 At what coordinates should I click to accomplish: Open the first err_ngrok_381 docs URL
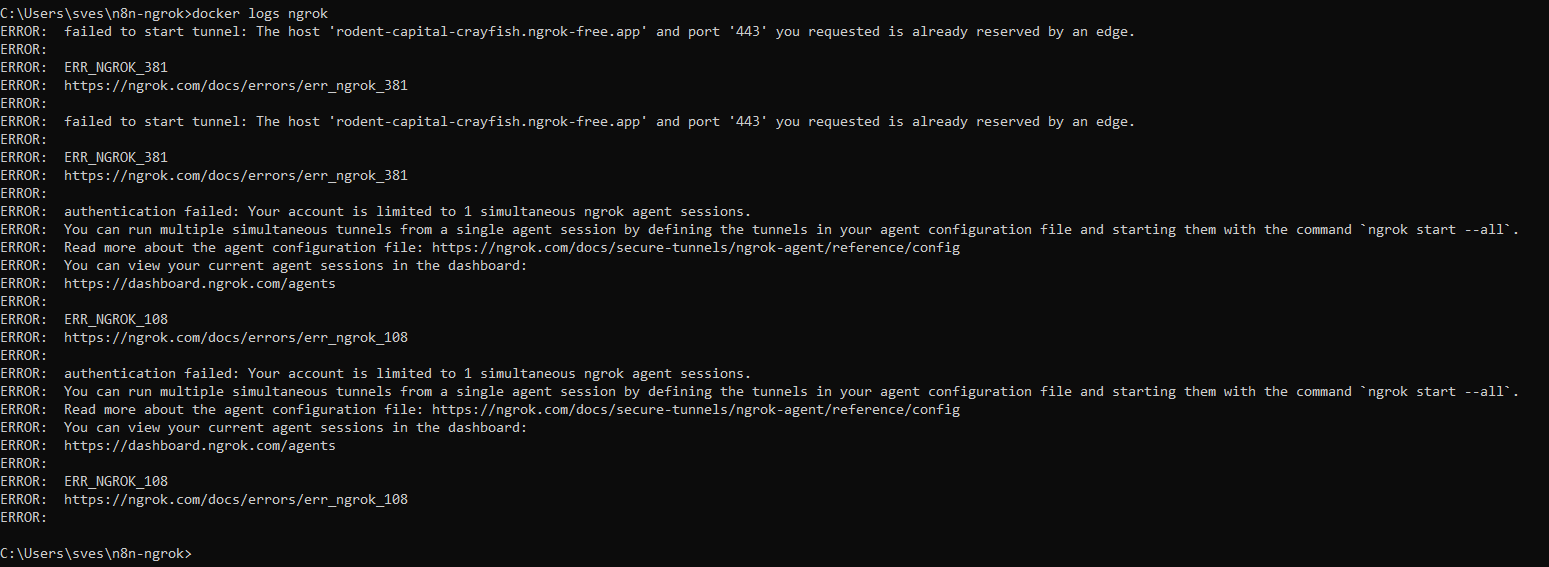point(236,85)
